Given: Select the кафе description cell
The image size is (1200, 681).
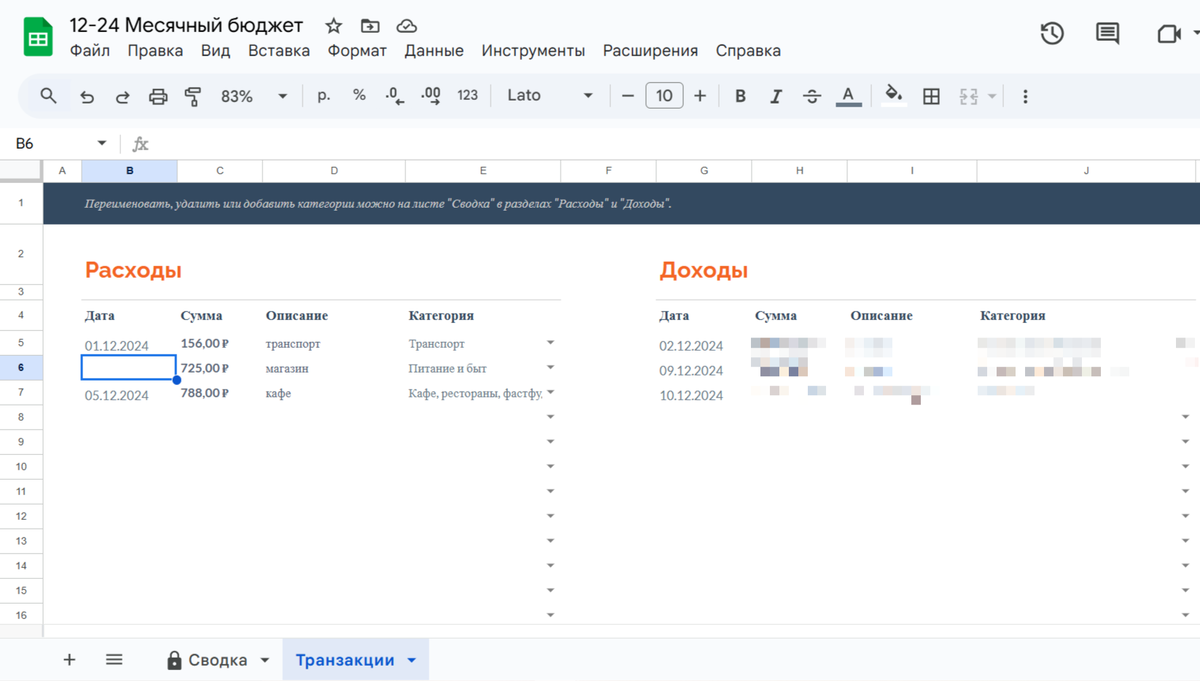Looking at the screenshot, I should pos(333,393).
